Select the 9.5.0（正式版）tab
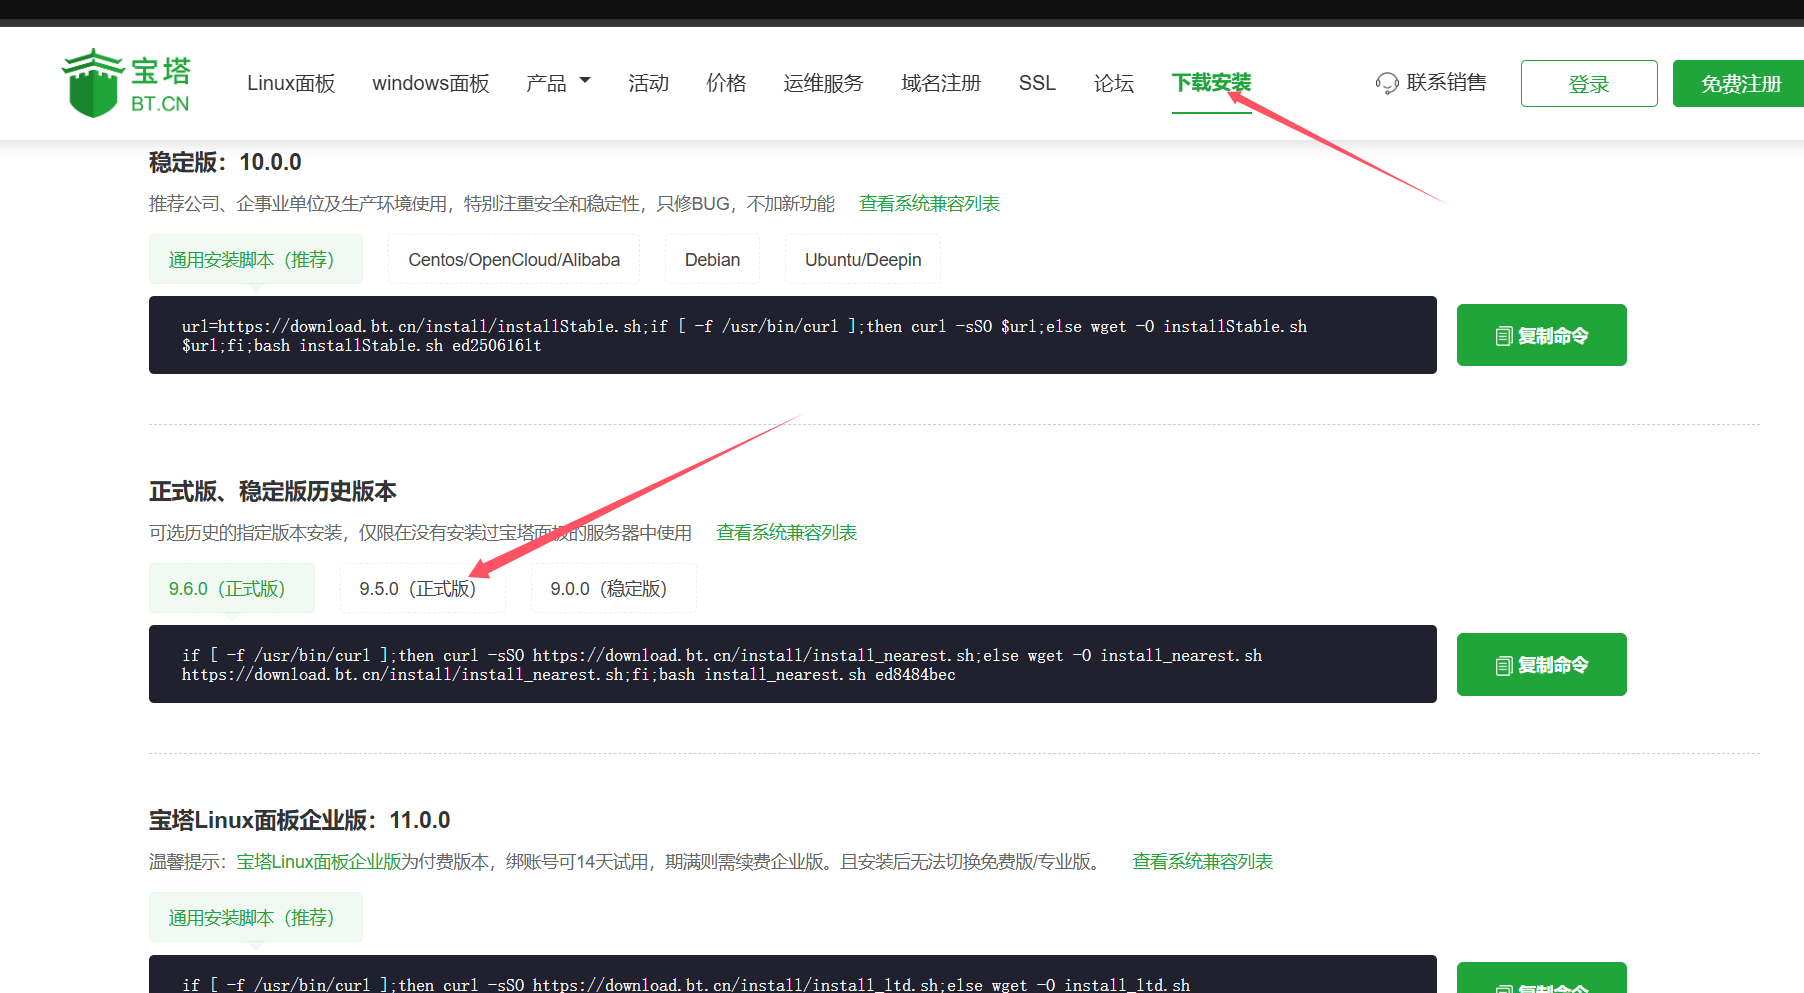The height and width of the screenshot is (993, 1804). click(x=422, y=589)
